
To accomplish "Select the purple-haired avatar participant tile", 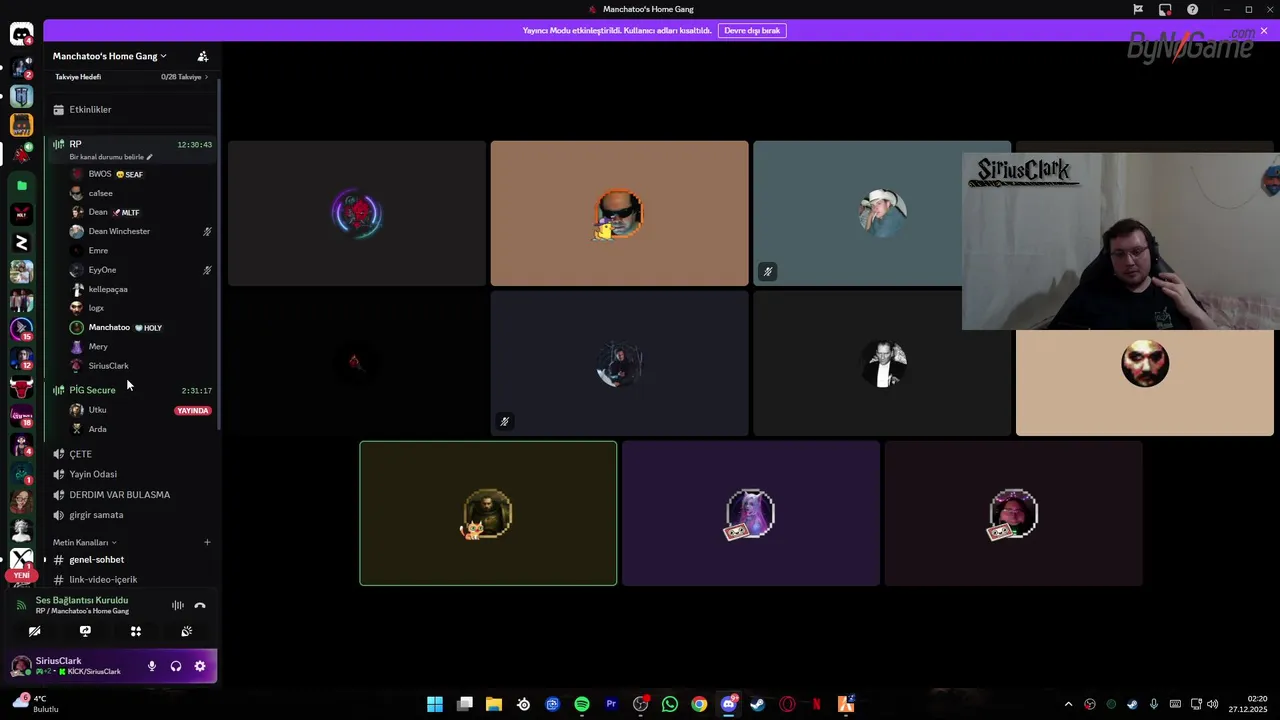I will [751, 513].
